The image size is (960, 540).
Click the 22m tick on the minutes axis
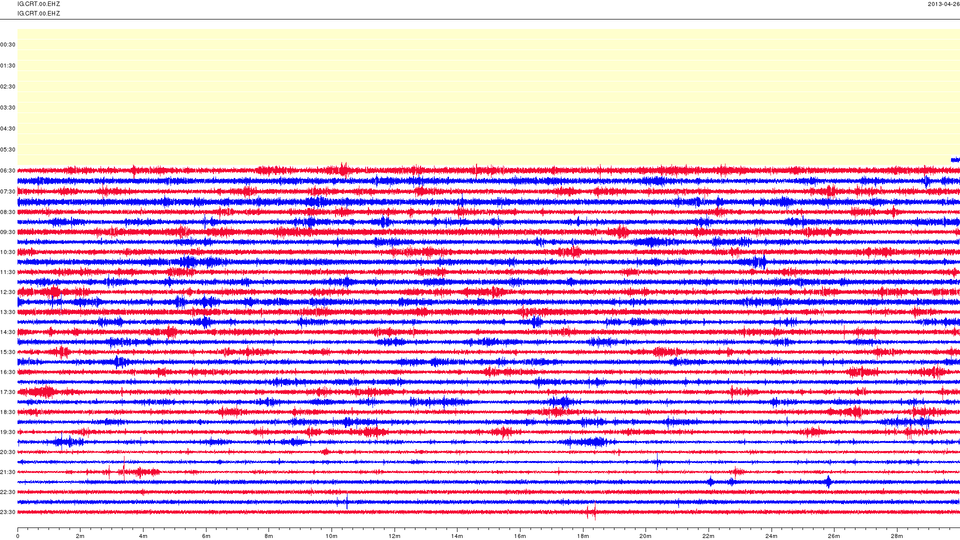(x=708, y=536)
